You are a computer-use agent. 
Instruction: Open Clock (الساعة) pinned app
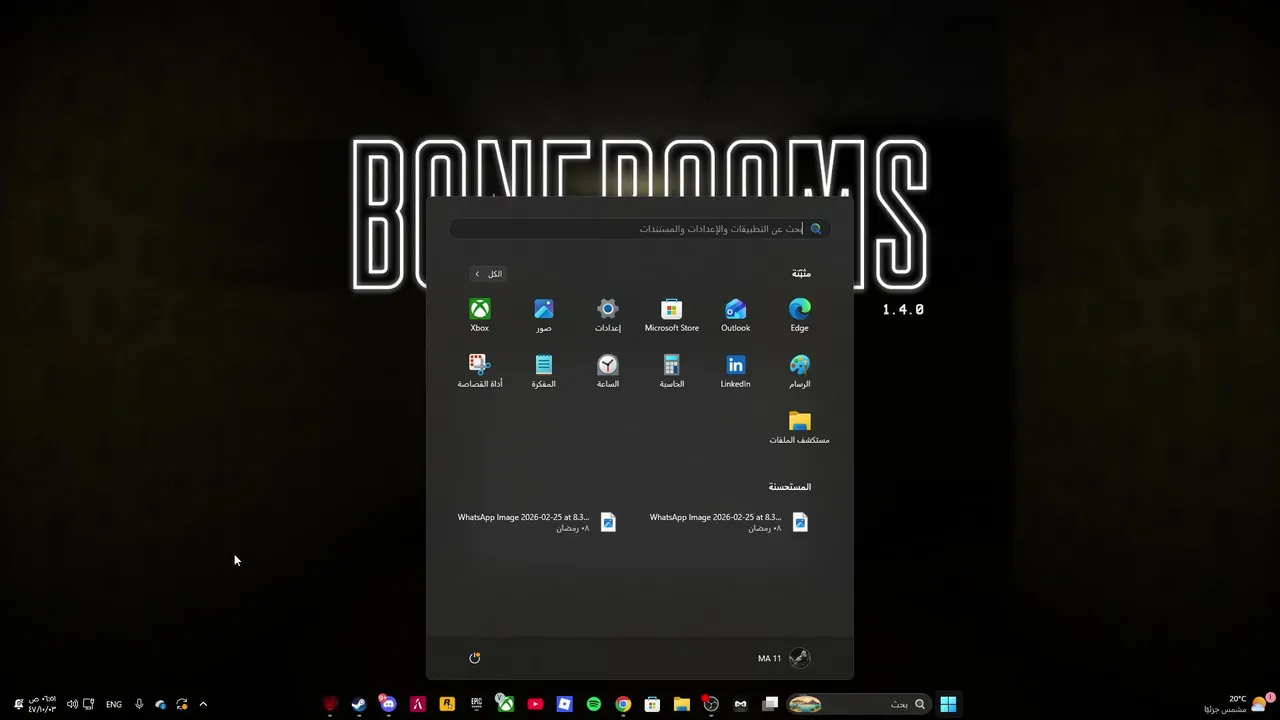point(608,371)
